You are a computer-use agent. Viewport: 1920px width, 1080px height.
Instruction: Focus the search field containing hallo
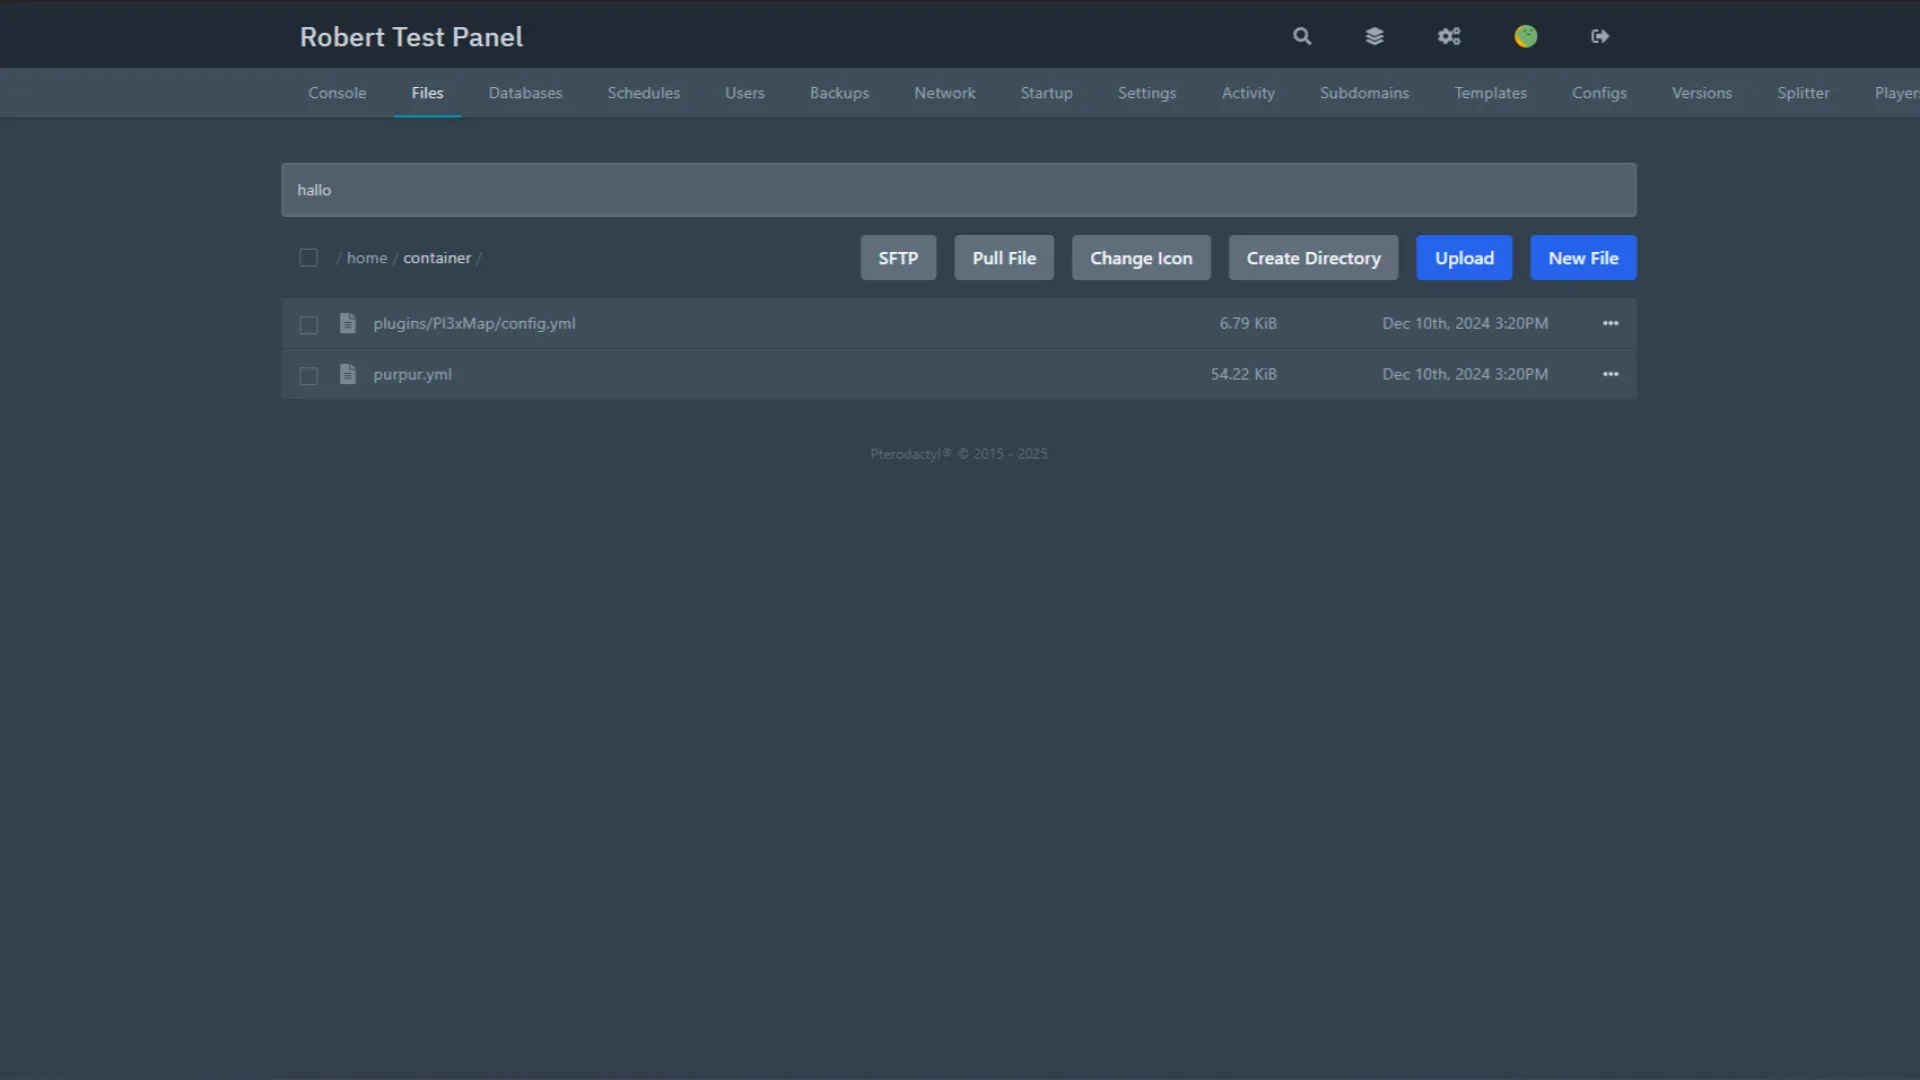pos(958,190)
